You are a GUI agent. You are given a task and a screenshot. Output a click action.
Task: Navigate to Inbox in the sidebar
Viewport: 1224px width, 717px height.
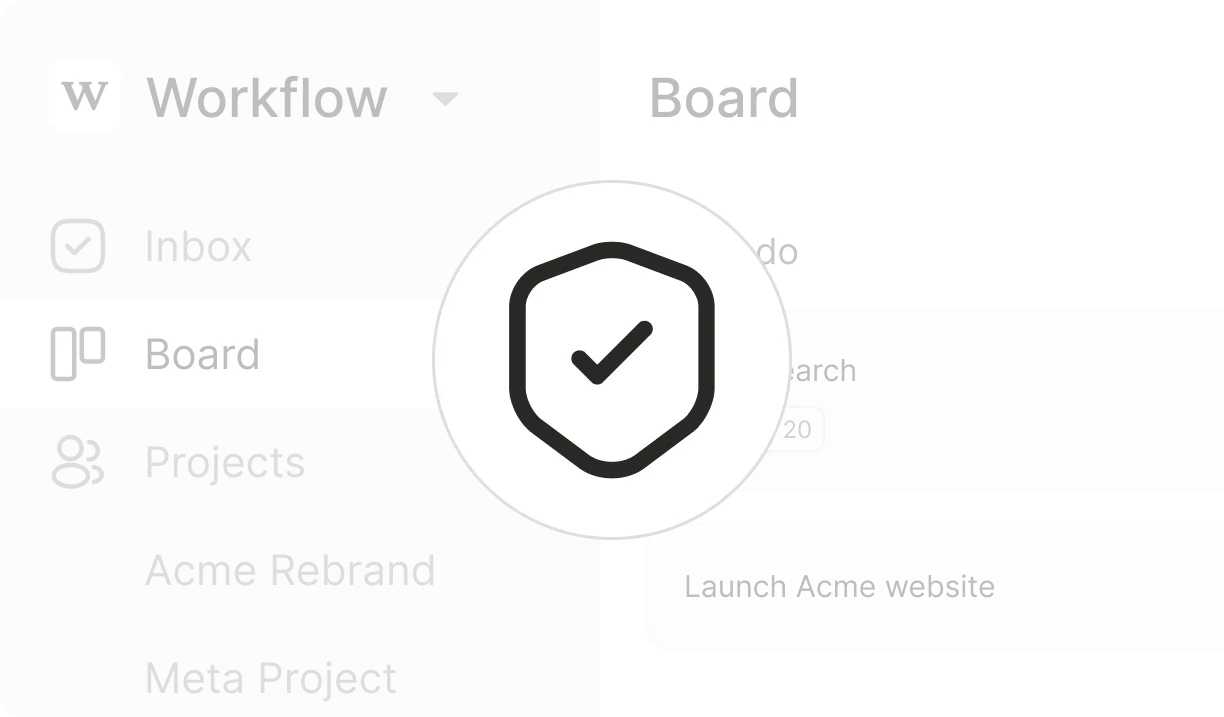[198, 246]
